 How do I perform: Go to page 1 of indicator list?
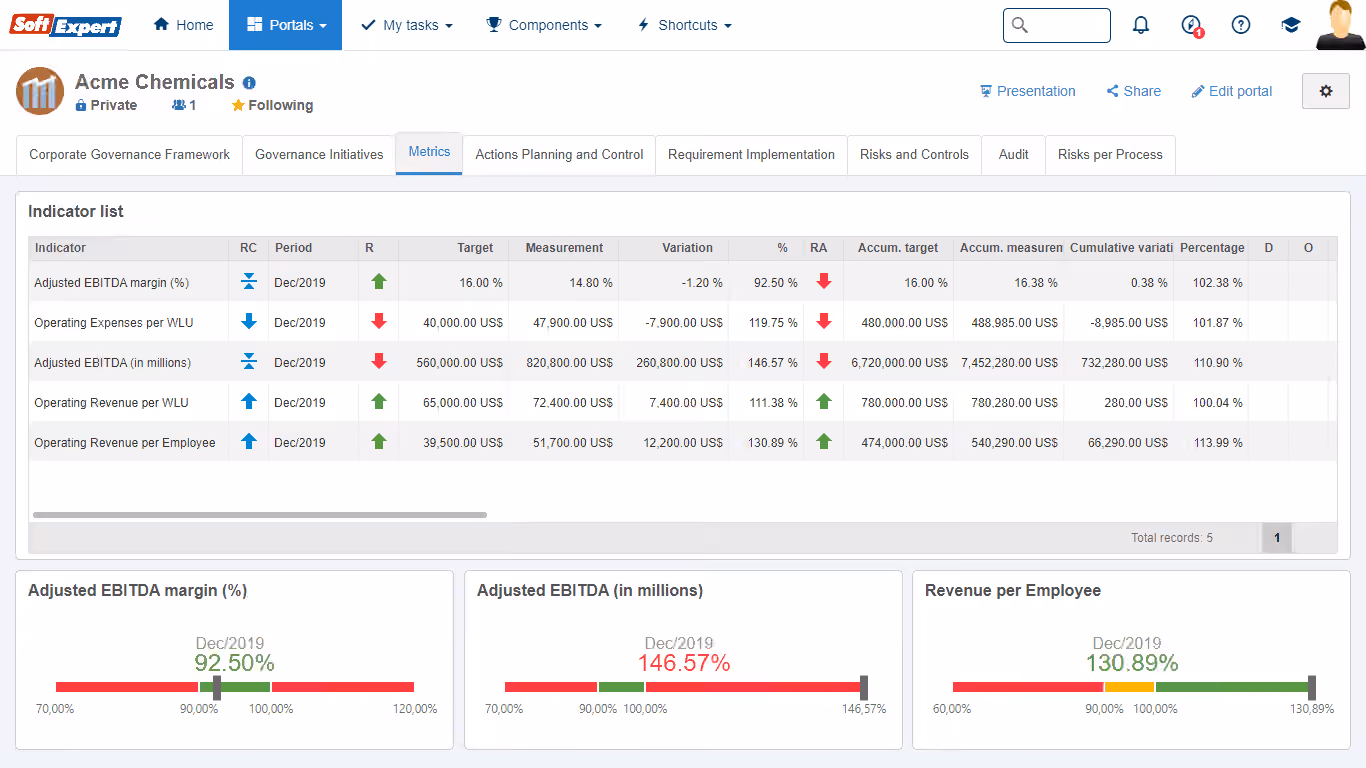coord(1276,538)
